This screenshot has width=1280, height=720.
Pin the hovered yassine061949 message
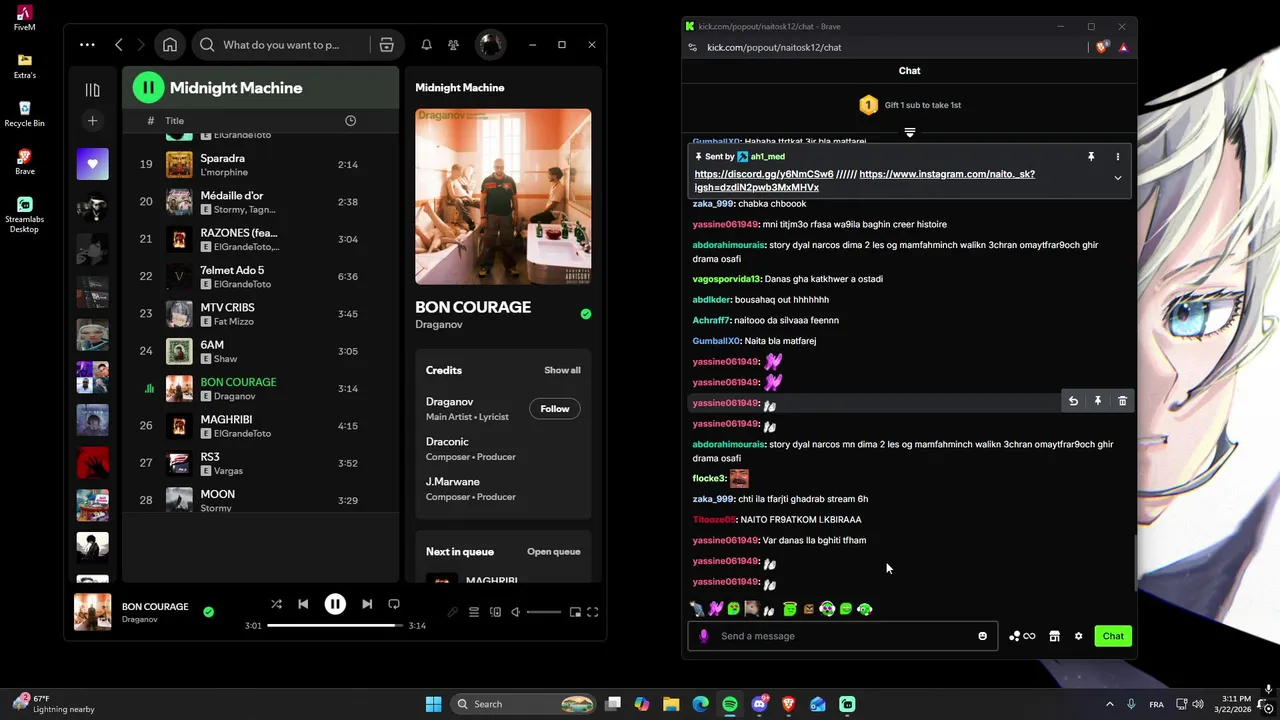click(x=1097, y=401)
